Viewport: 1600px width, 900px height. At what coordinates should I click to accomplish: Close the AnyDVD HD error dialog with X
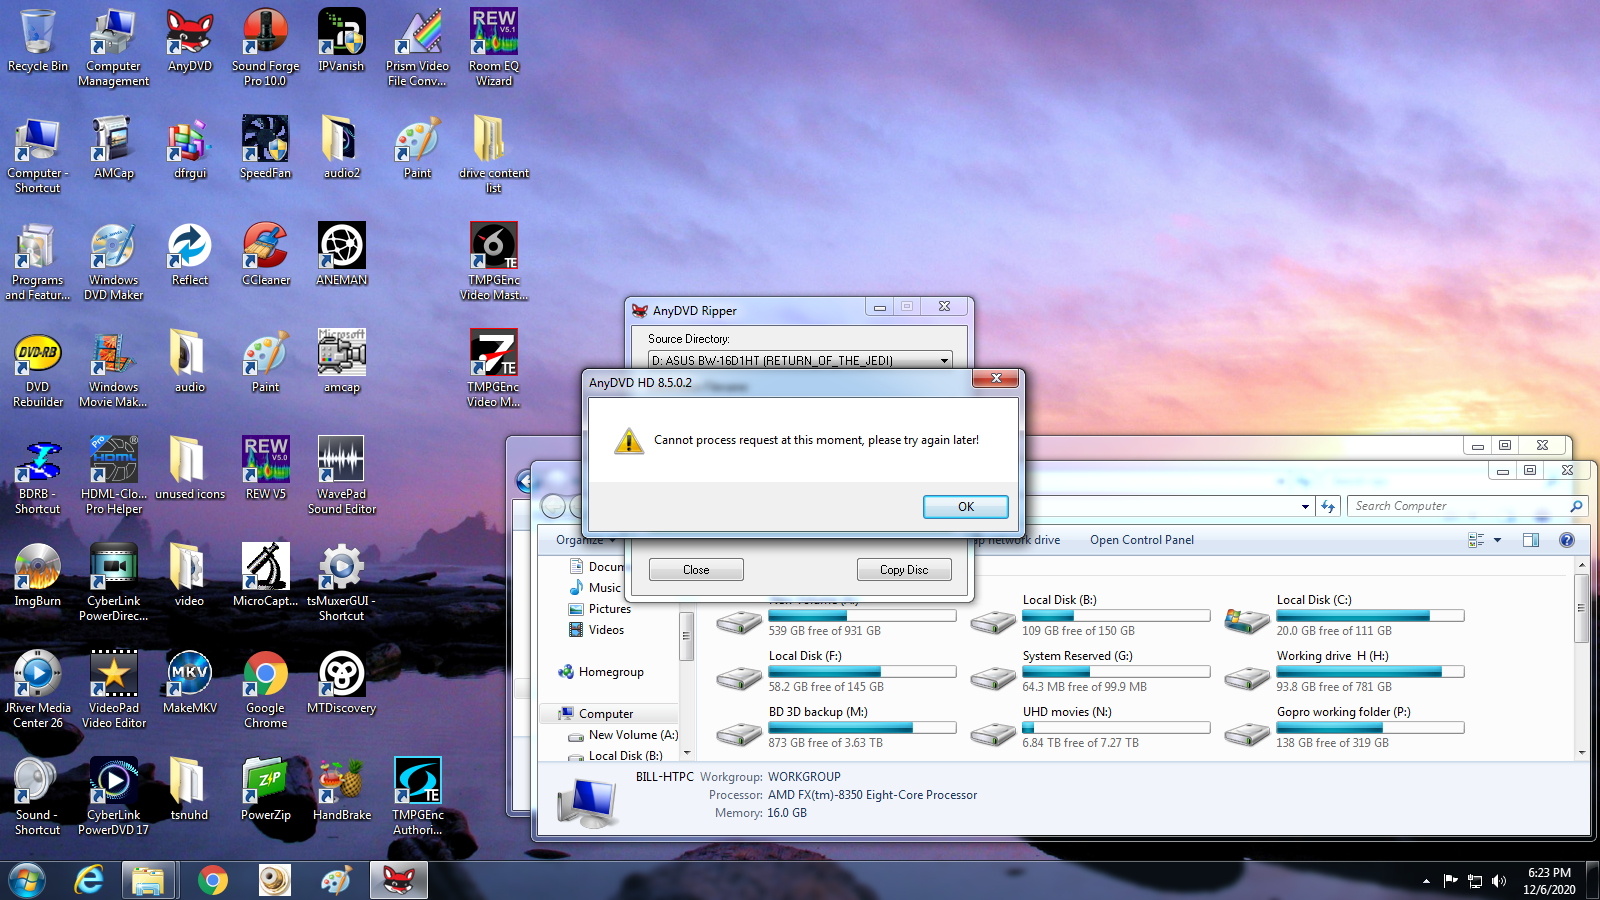pos(996,378)
